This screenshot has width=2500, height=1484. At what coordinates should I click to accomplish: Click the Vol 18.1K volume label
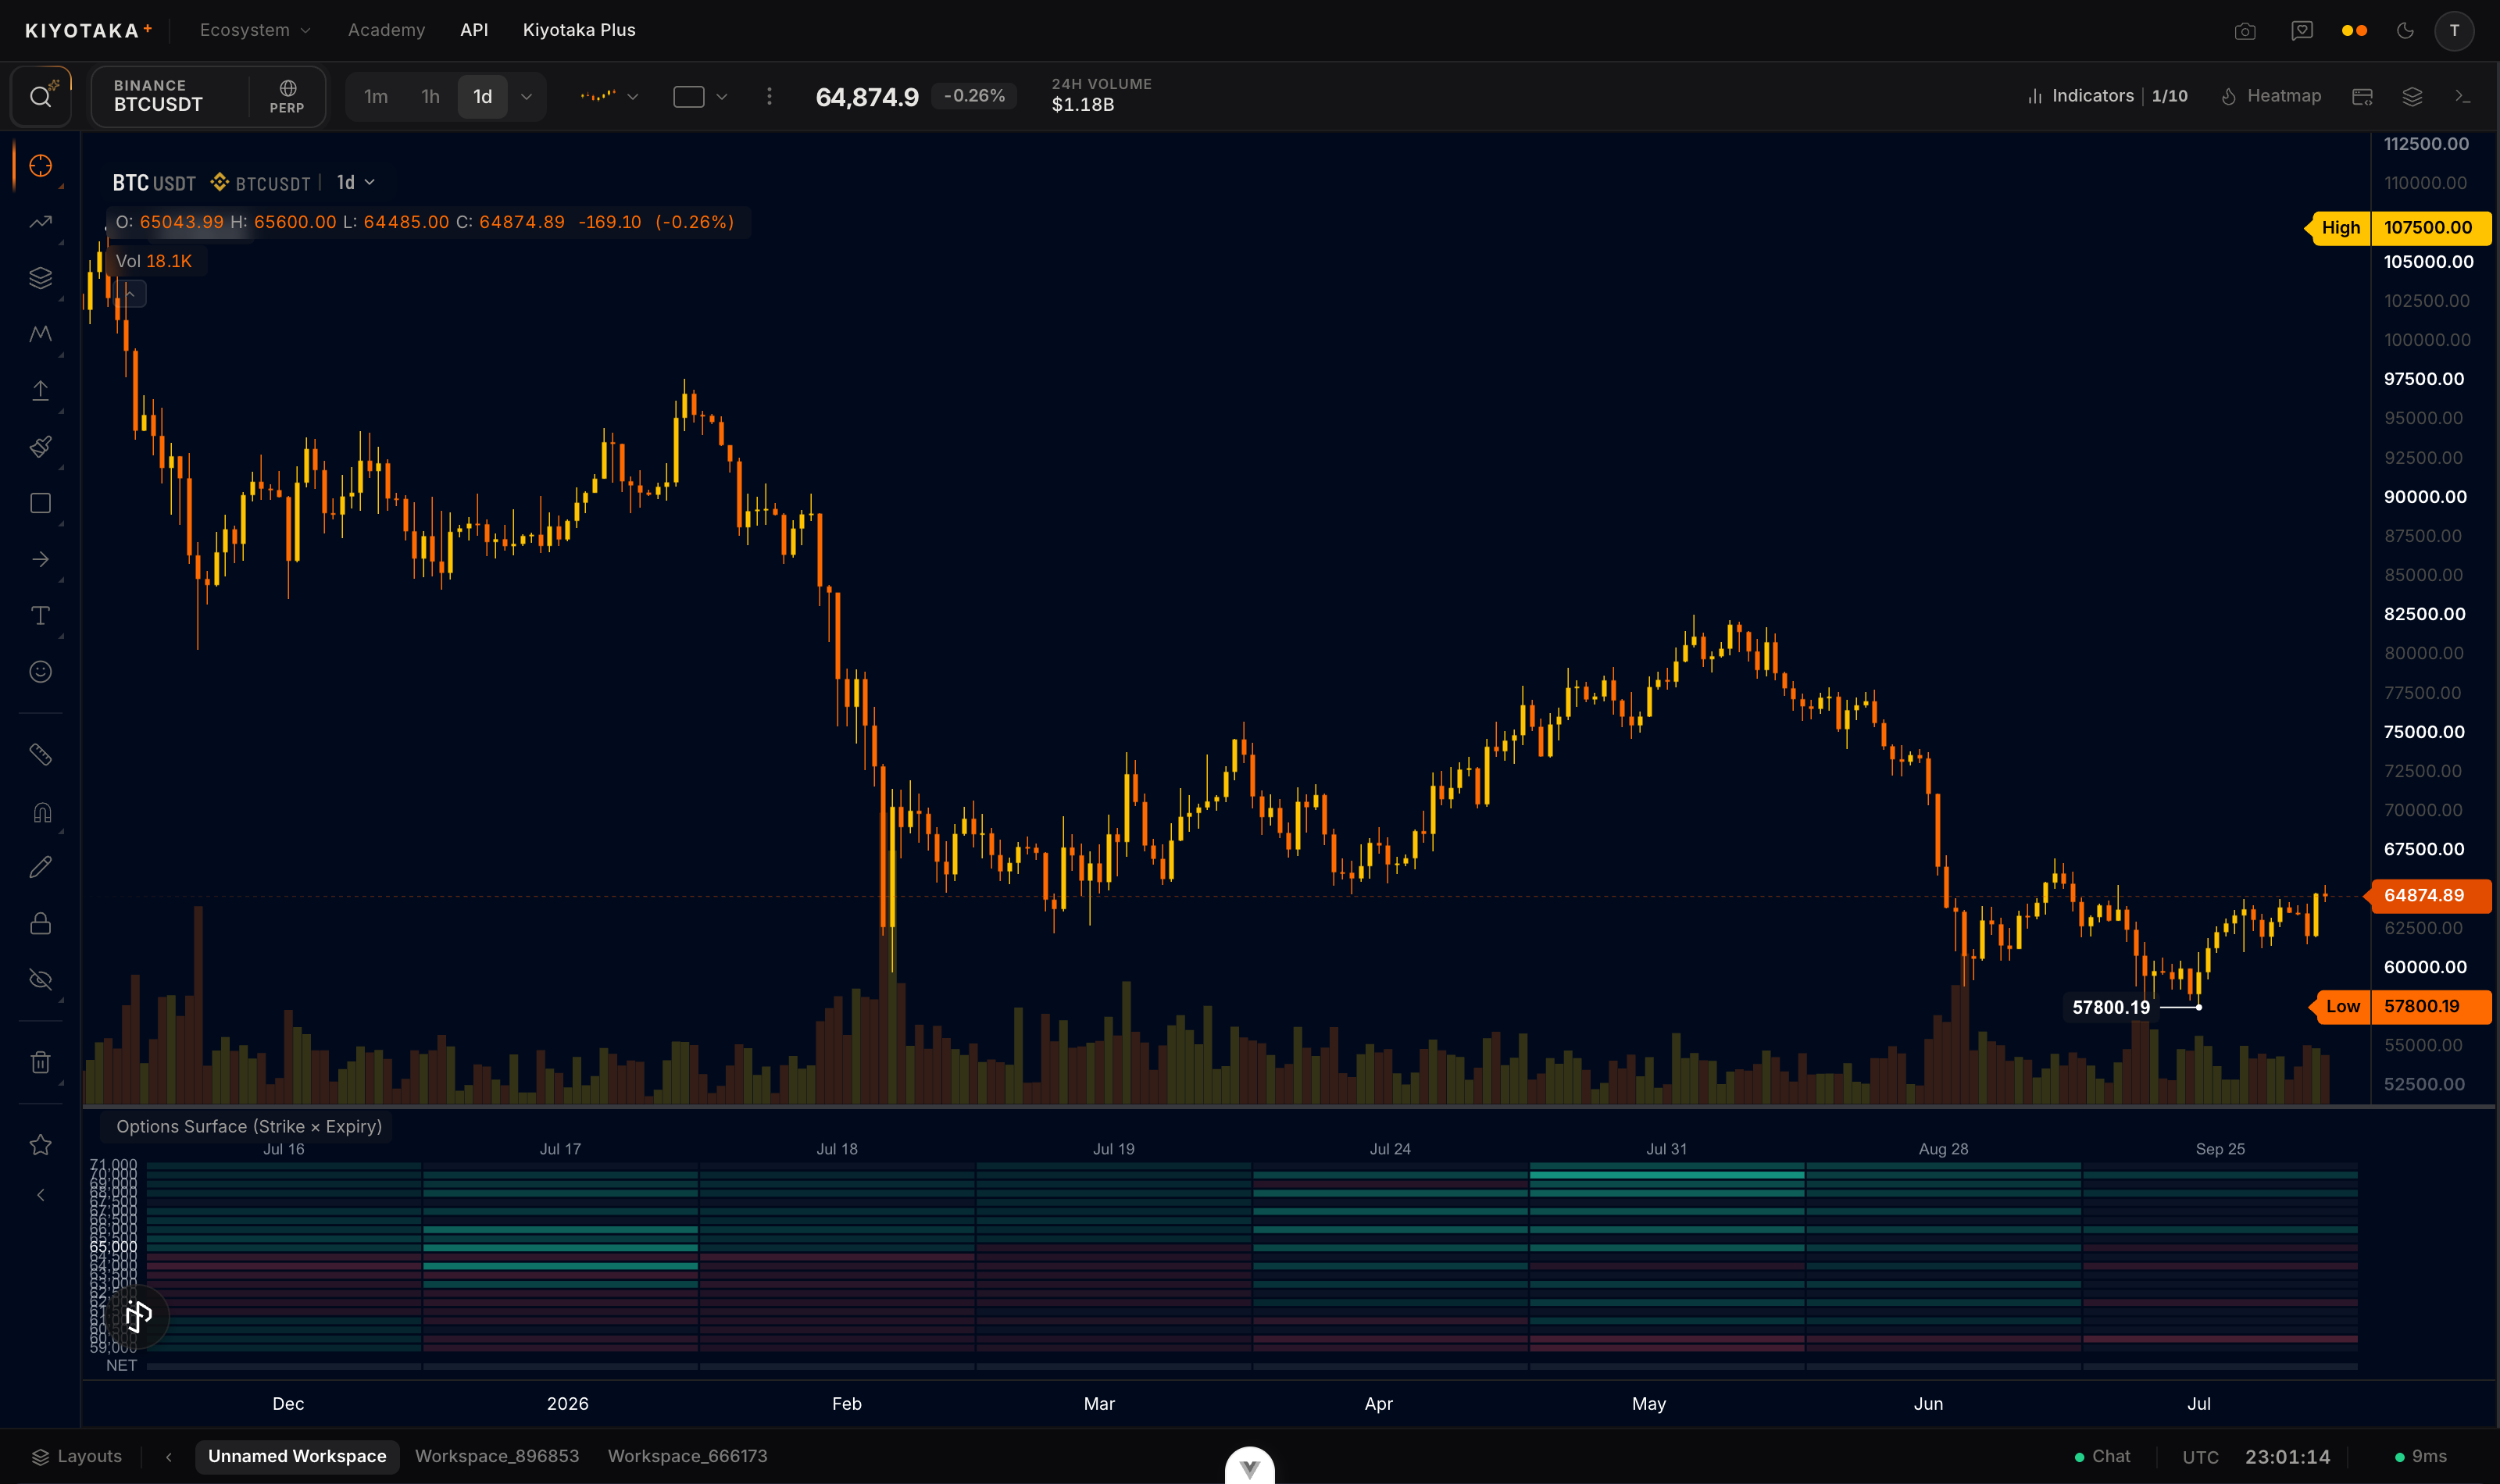154,261
